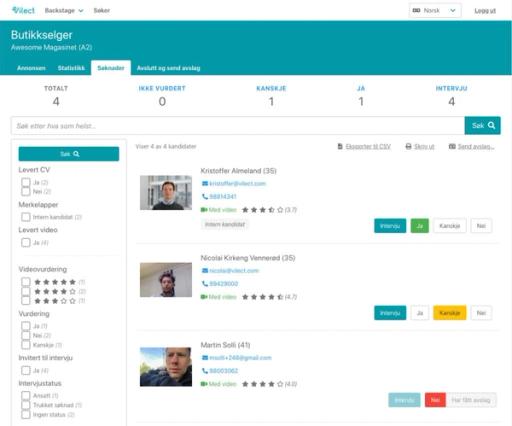
Task: Click the Vilect logo
Action: (x=23, y=10)
